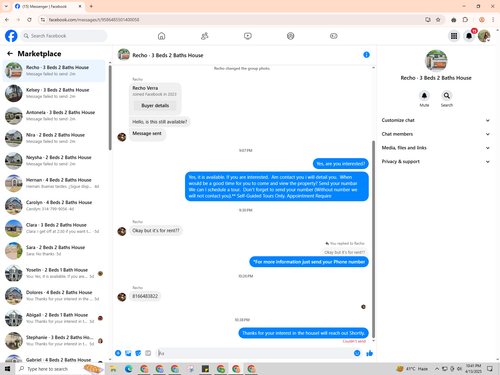The height and width of the screenshot is (375, 500).
Task: Open Carolyn 4 Beds 2 Baths House chat
Action: pyautogui.click(x=54, y=206)
